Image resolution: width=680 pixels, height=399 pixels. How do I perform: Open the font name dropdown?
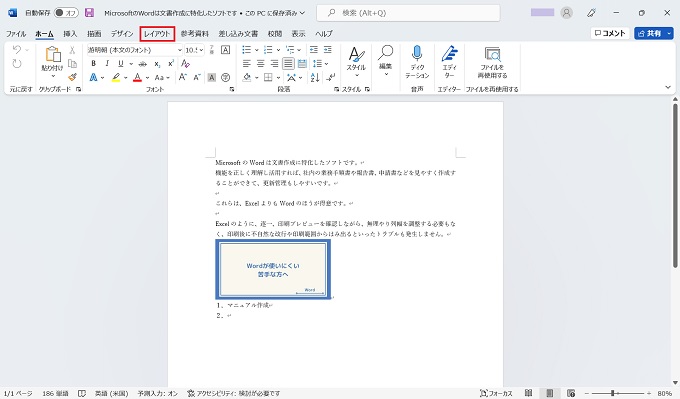click(x=180, y=50)
